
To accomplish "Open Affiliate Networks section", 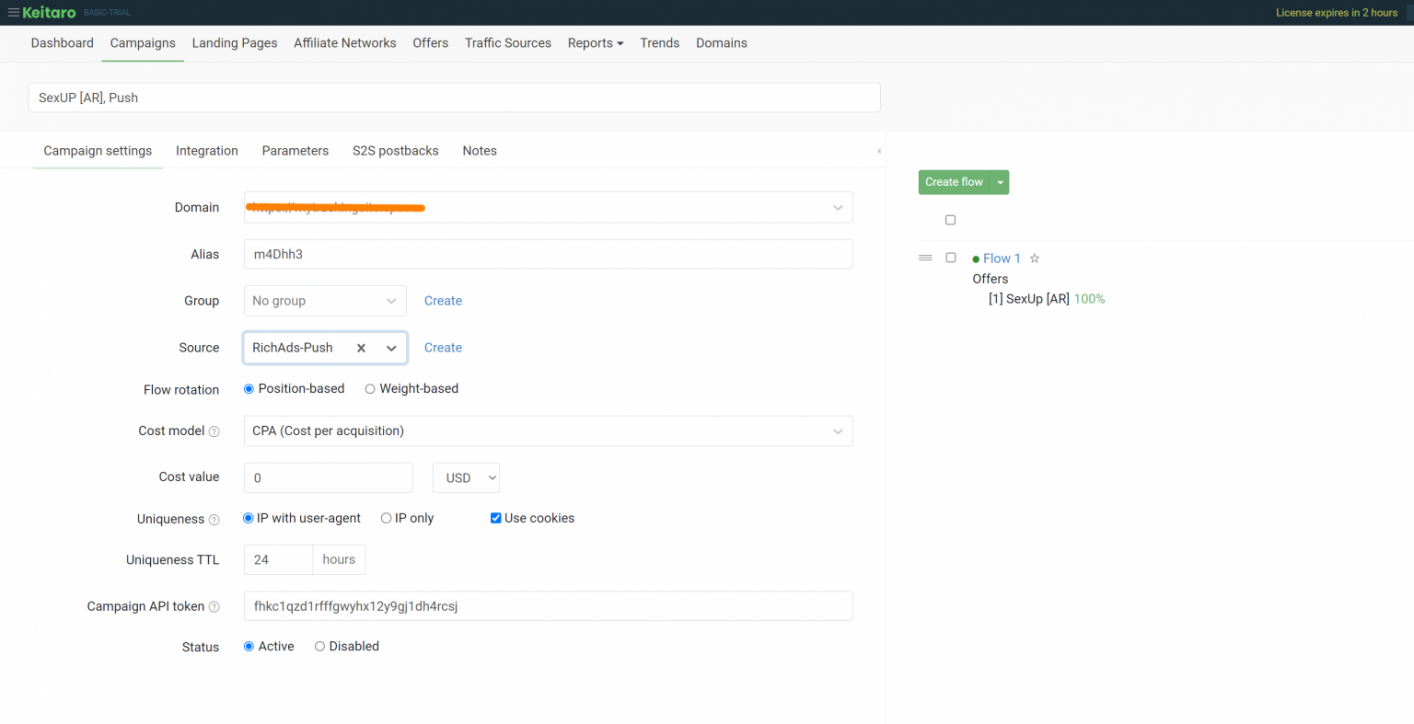I will click(x=345, y=43).
